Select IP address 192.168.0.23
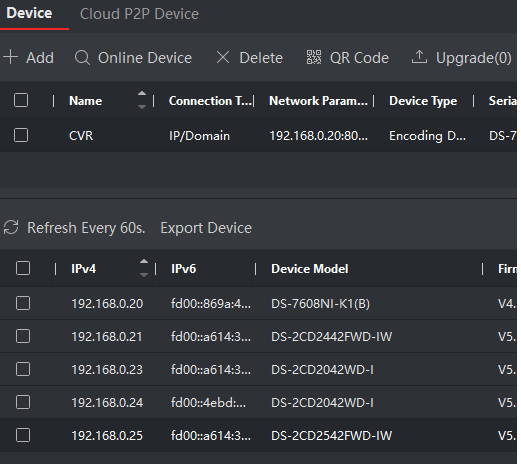Screen dimensions: 521x465 pos(107,370)
